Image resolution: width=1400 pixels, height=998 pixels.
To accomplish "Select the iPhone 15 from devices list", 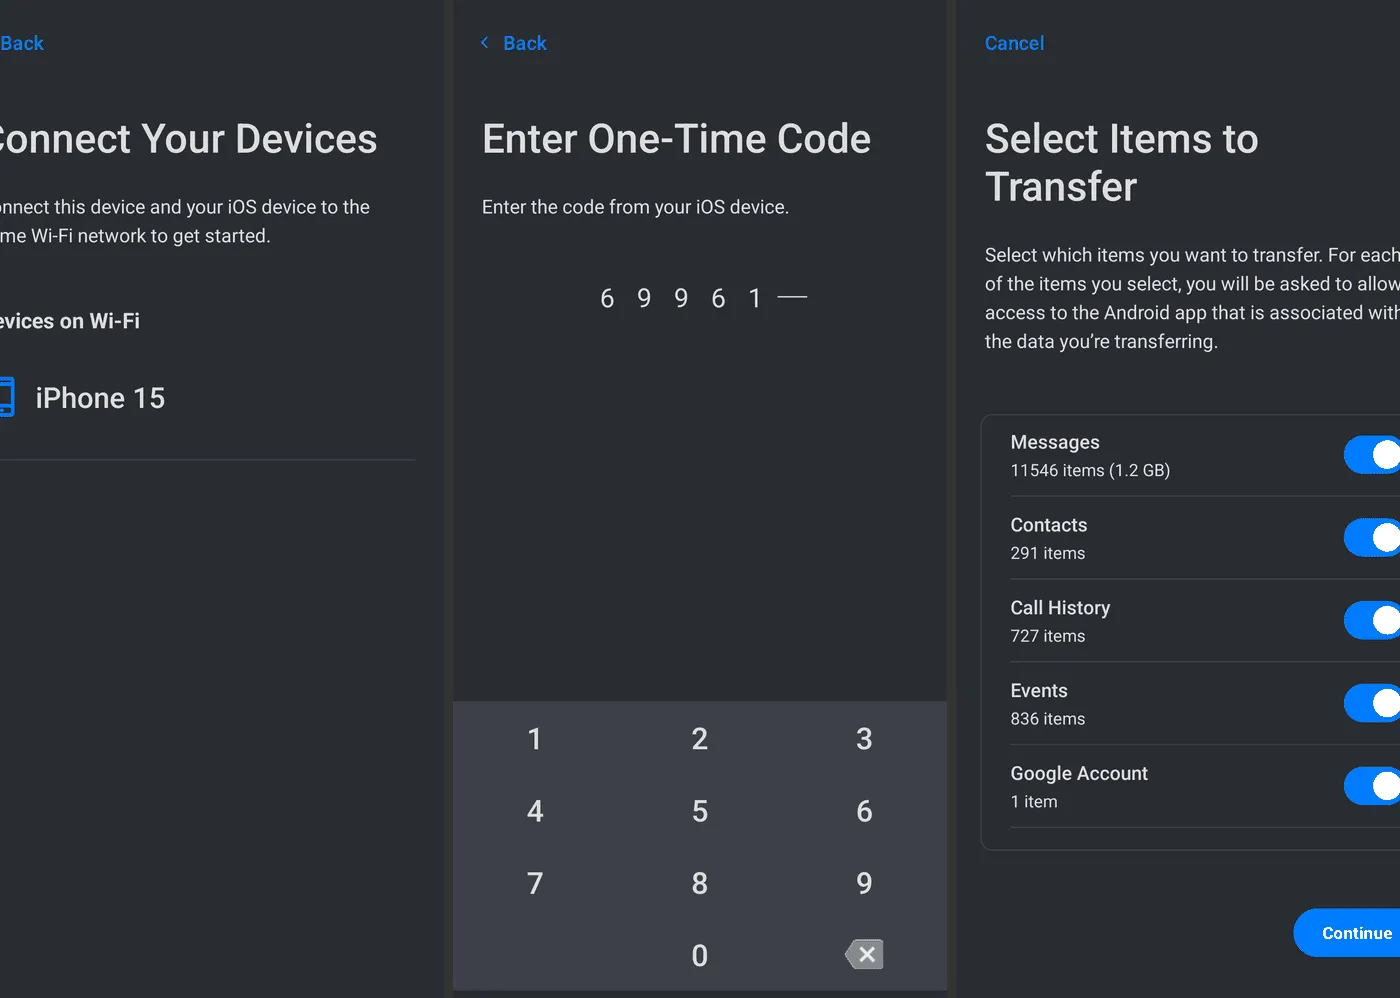I will coord(99,397).
